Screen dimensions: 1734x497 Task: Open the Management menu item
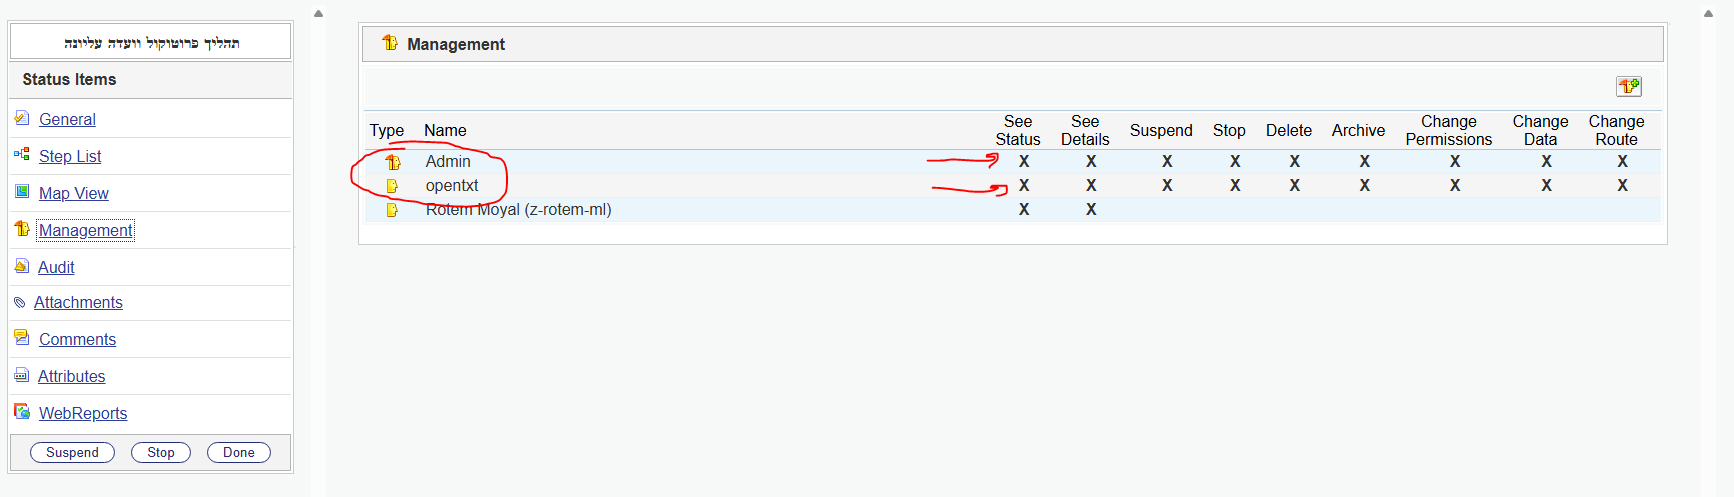pos(85,230)
